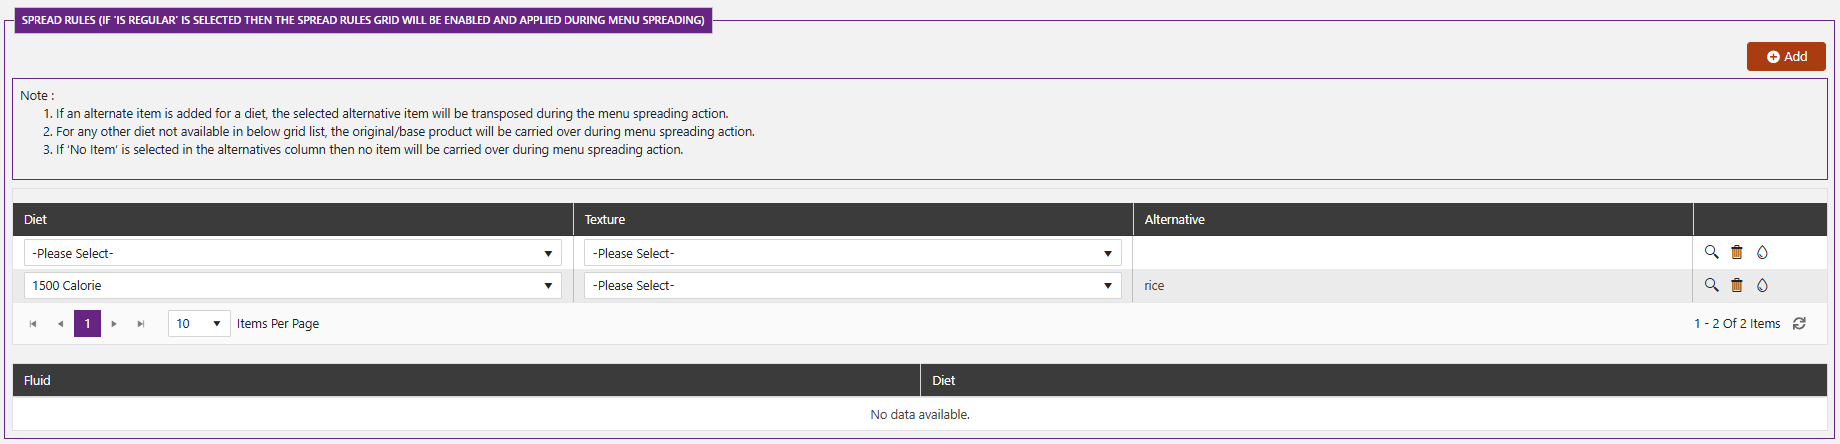Viewport: 1840px width, 444px height.
Task: Go to the next page of the grid
Action: 114,324
